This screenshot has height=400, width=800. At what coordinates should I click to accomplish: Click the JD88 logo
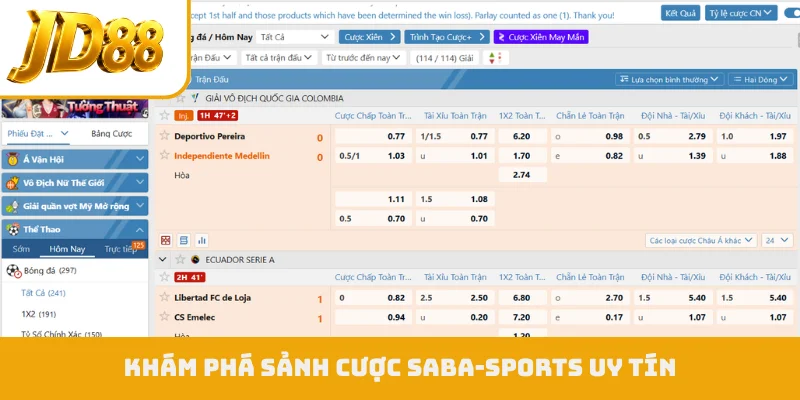tap(87, 46)
